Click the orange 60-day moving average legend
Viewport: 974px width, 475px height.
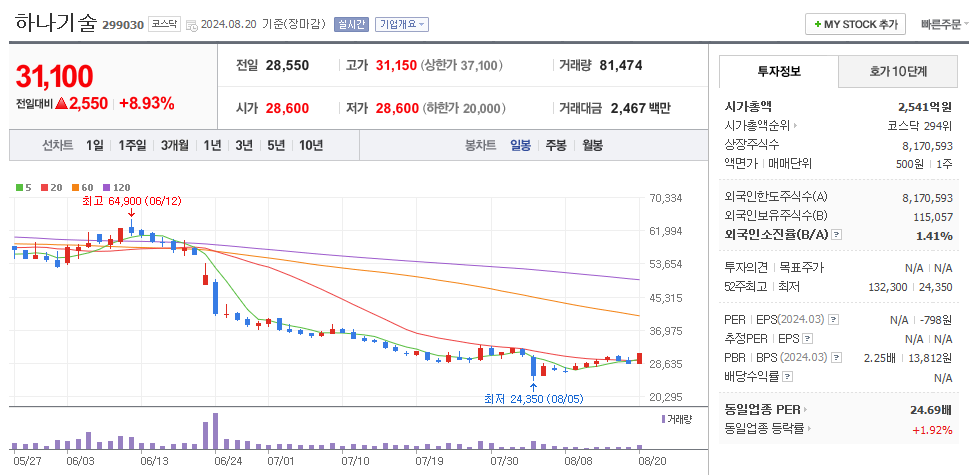pyautogui.click(x=82, y=187)
